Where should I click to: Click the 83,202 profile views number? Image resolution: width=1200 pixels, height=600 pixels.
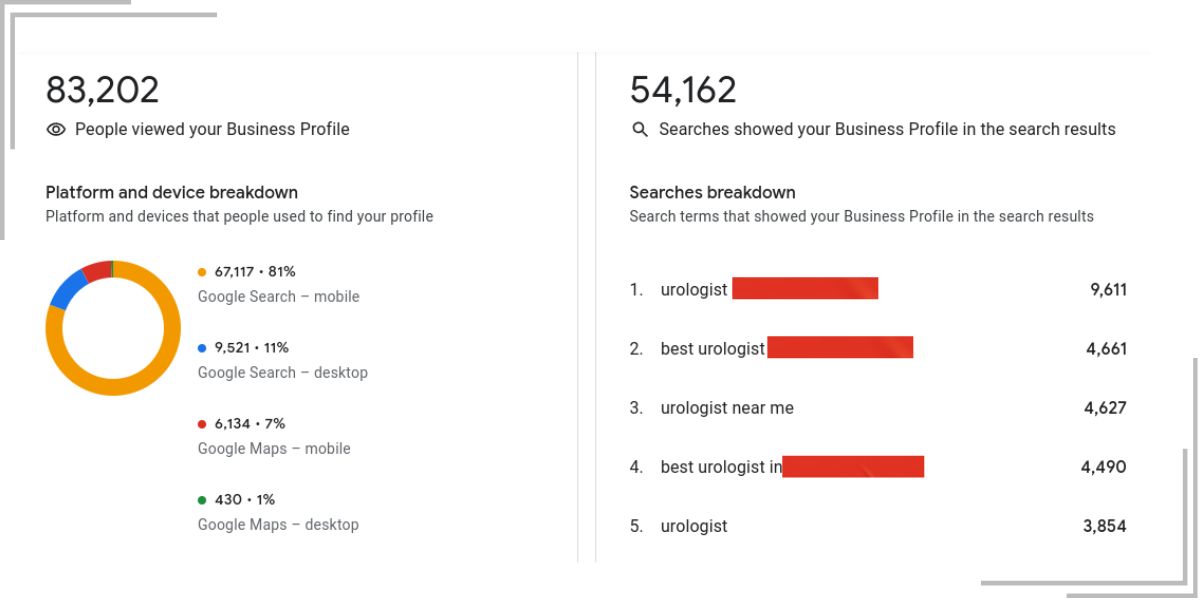pos(102,90)
